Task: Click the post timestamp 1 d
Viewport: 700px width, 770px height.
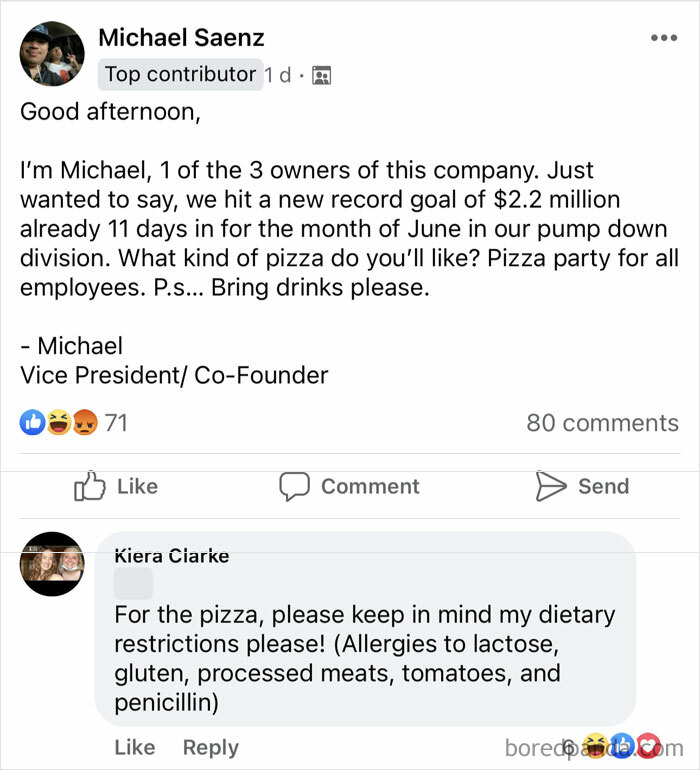Action: click(278, 75)
